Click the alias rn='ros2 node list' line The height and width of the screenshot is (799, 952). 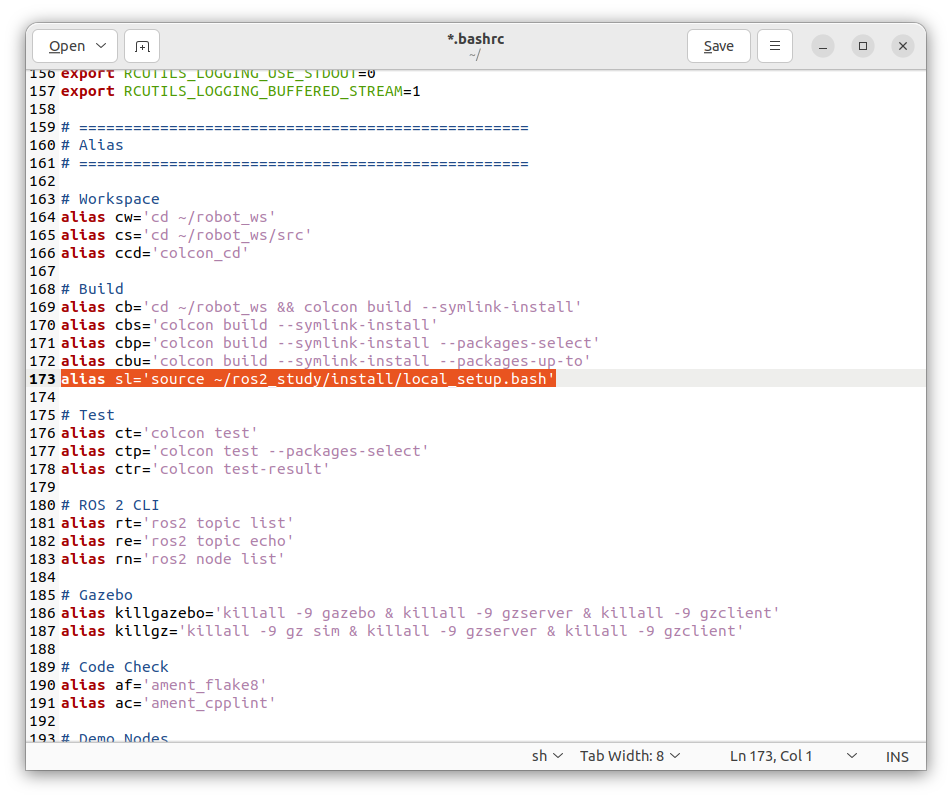click(172, 559)
